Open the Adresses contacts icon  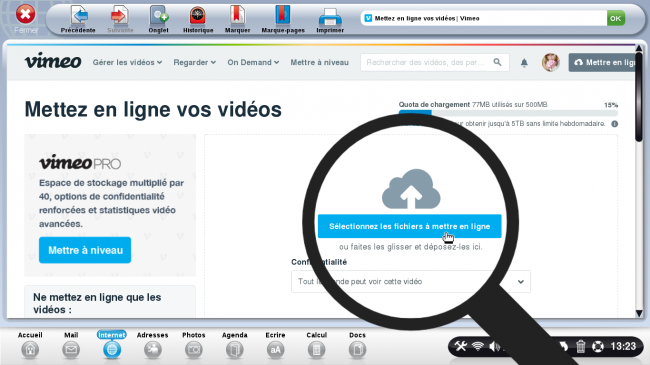153,350
